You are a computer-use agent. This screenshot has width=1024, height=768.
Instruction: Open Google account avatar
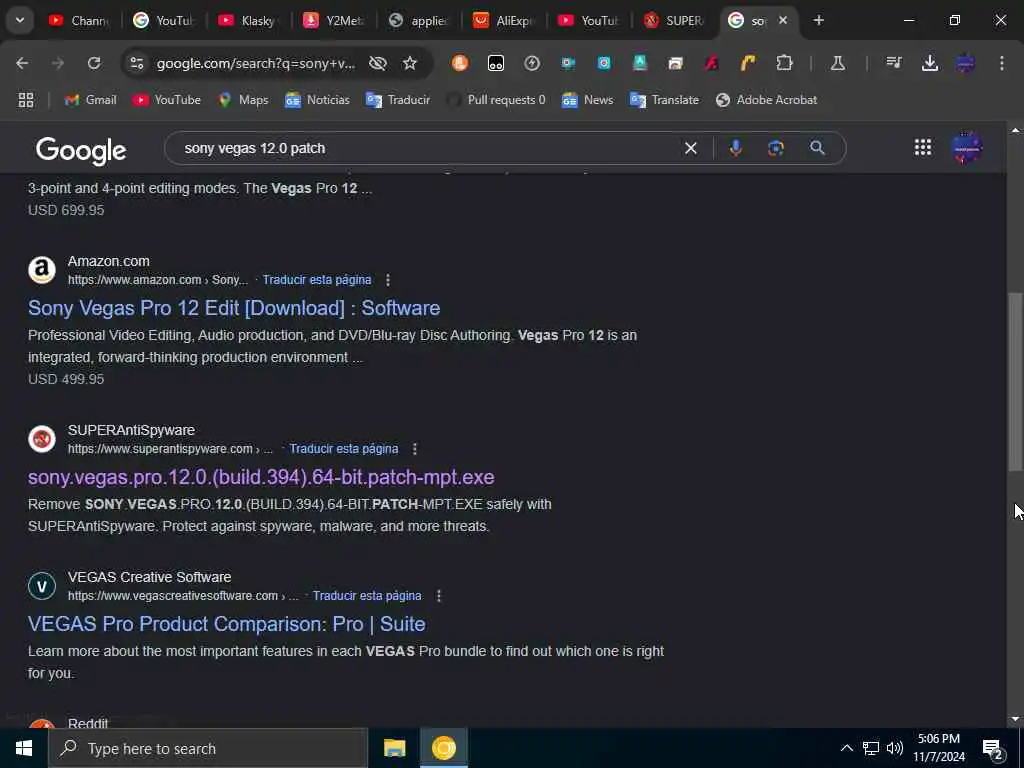coord(967,148)
